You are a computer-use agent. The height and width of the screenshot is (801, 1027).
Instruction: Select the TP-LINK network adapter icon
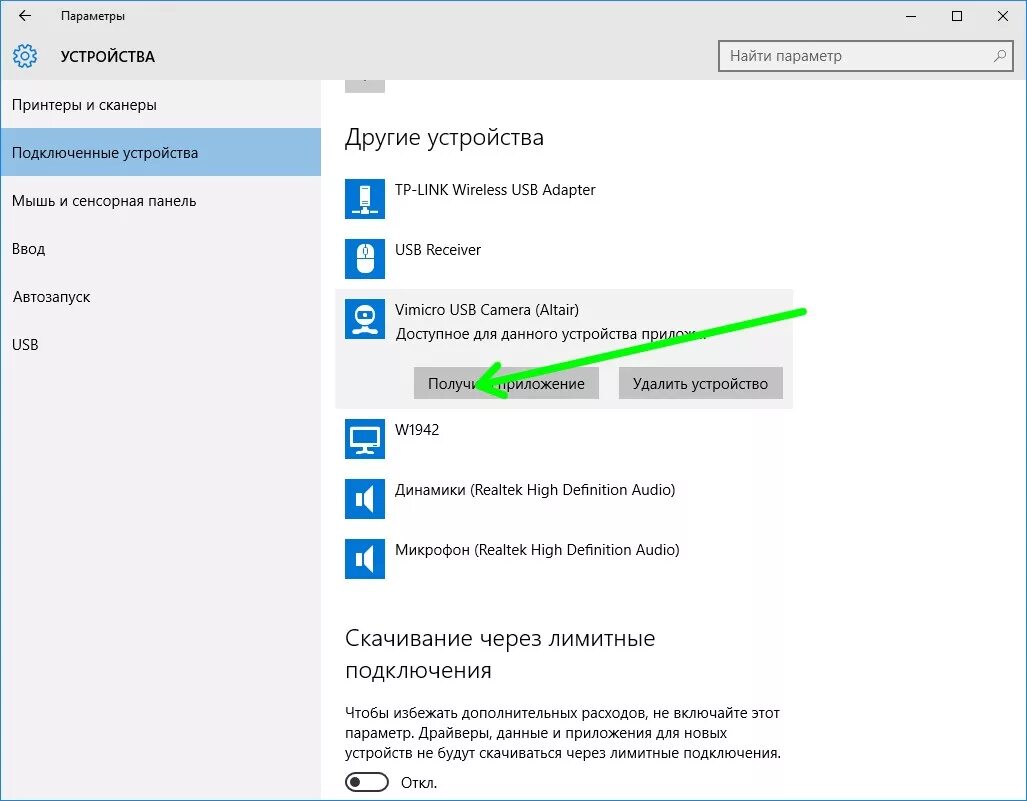tap(365, 199)
